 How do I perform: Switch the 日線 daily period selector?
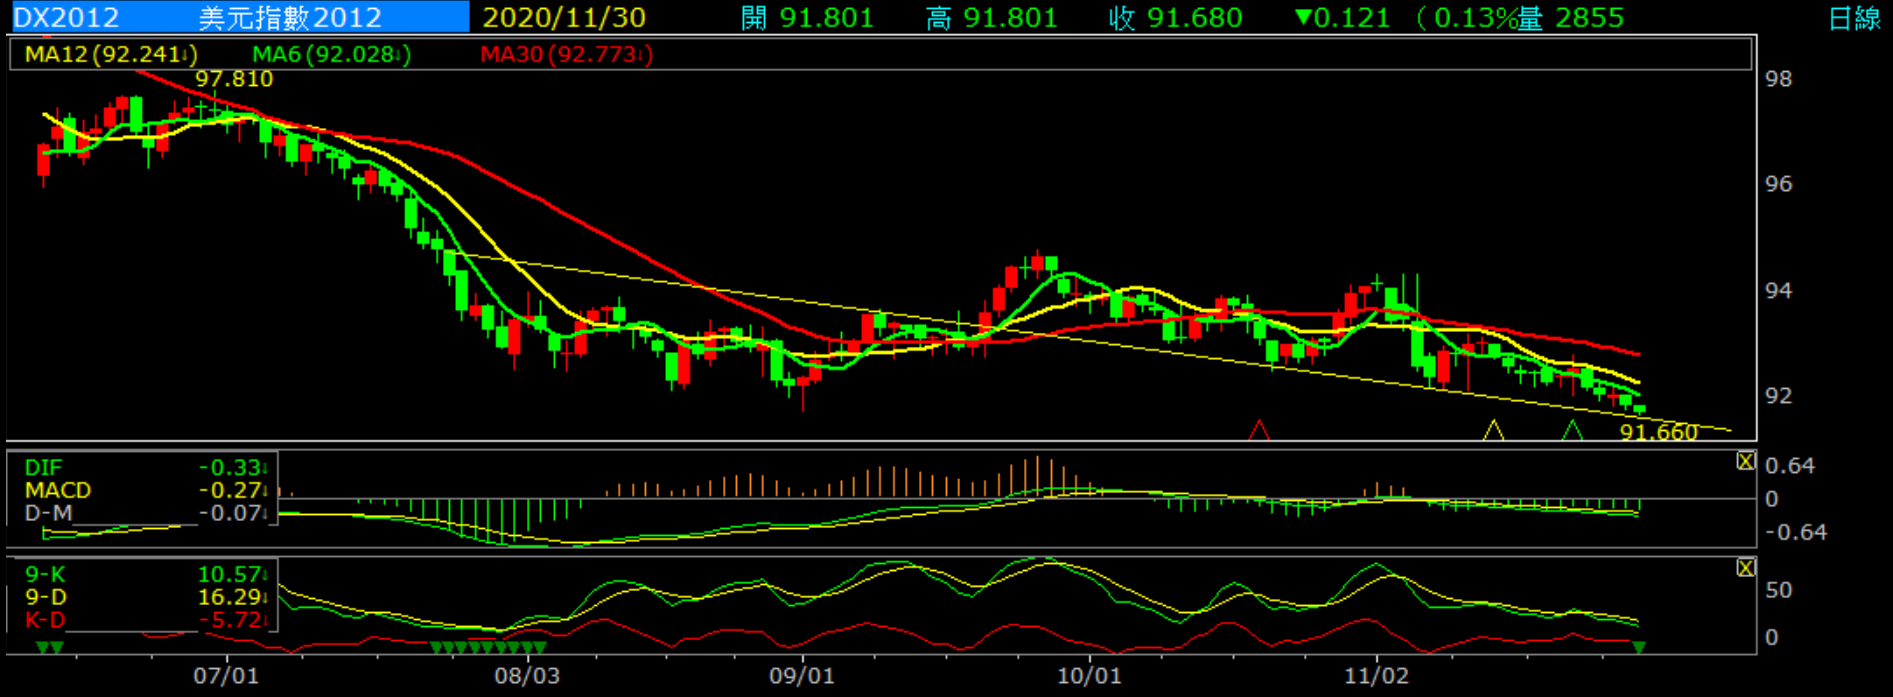(1854, 18)
